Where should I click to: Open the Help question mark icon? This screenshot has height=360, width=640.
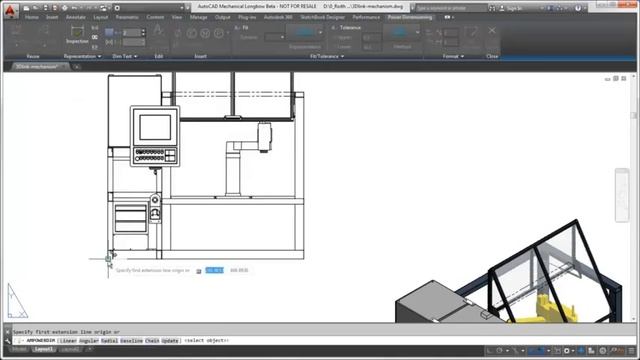578,8
